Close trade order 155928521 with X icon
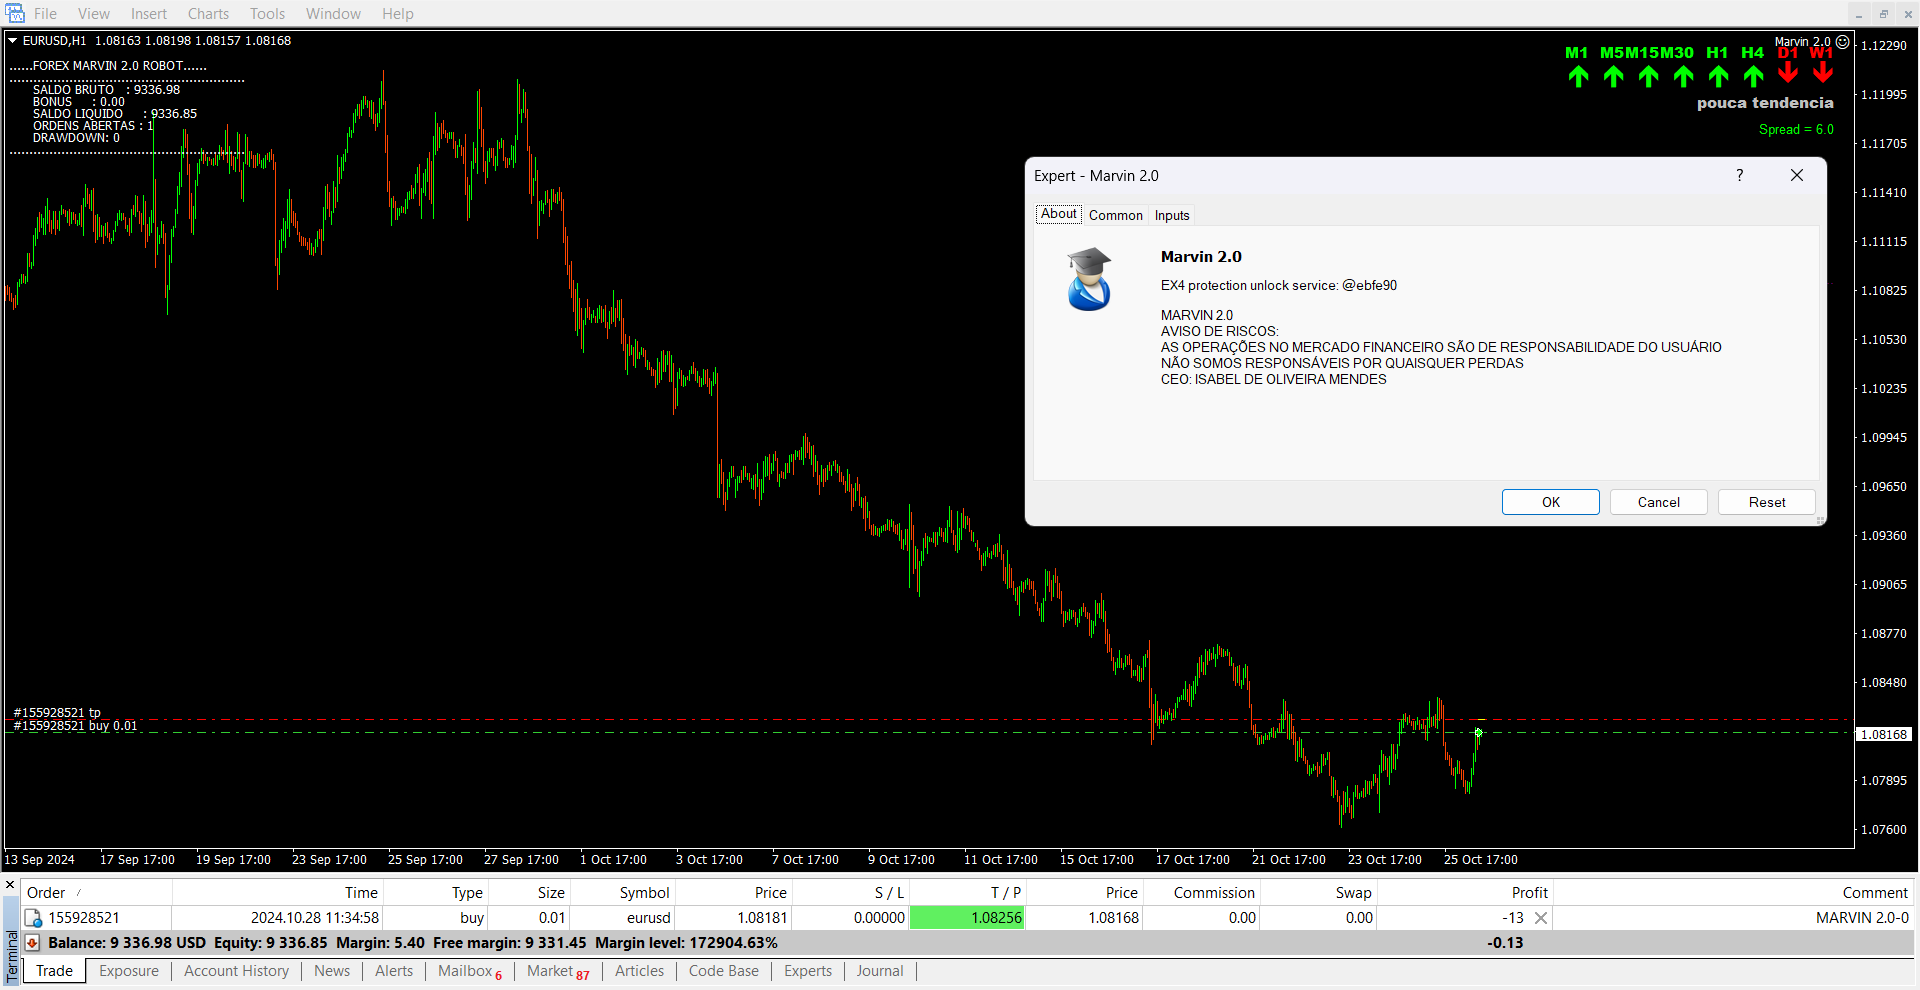 coord(1541,918)
